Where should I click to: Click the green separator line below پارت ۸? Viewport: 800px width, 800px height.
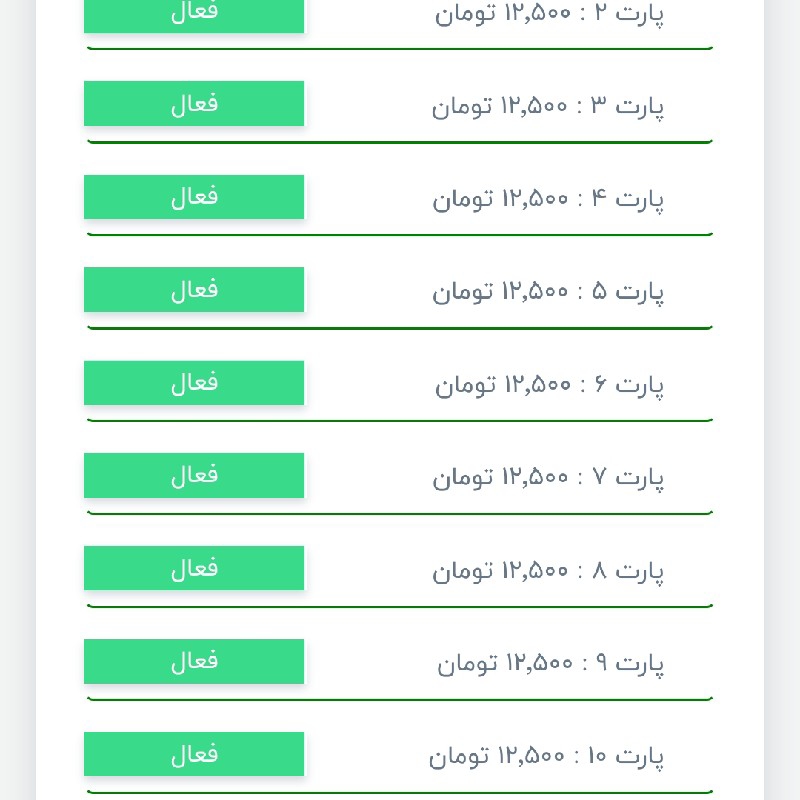click(x=400, y=606)
